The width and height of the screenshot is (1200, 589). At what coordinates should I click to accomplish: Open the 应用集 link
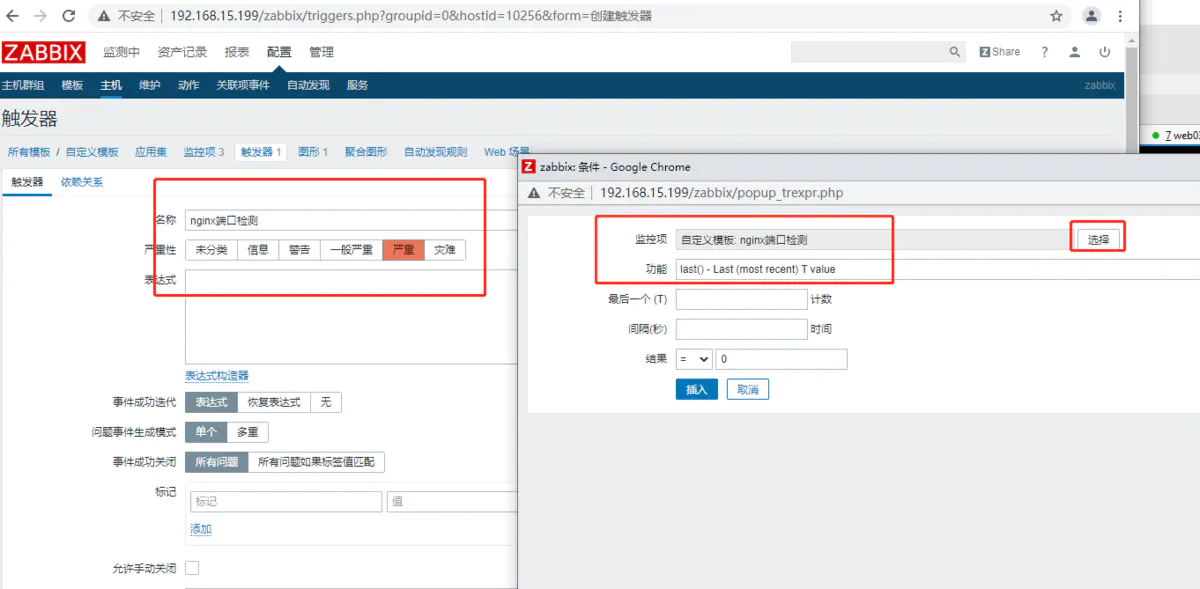point(151,152)
